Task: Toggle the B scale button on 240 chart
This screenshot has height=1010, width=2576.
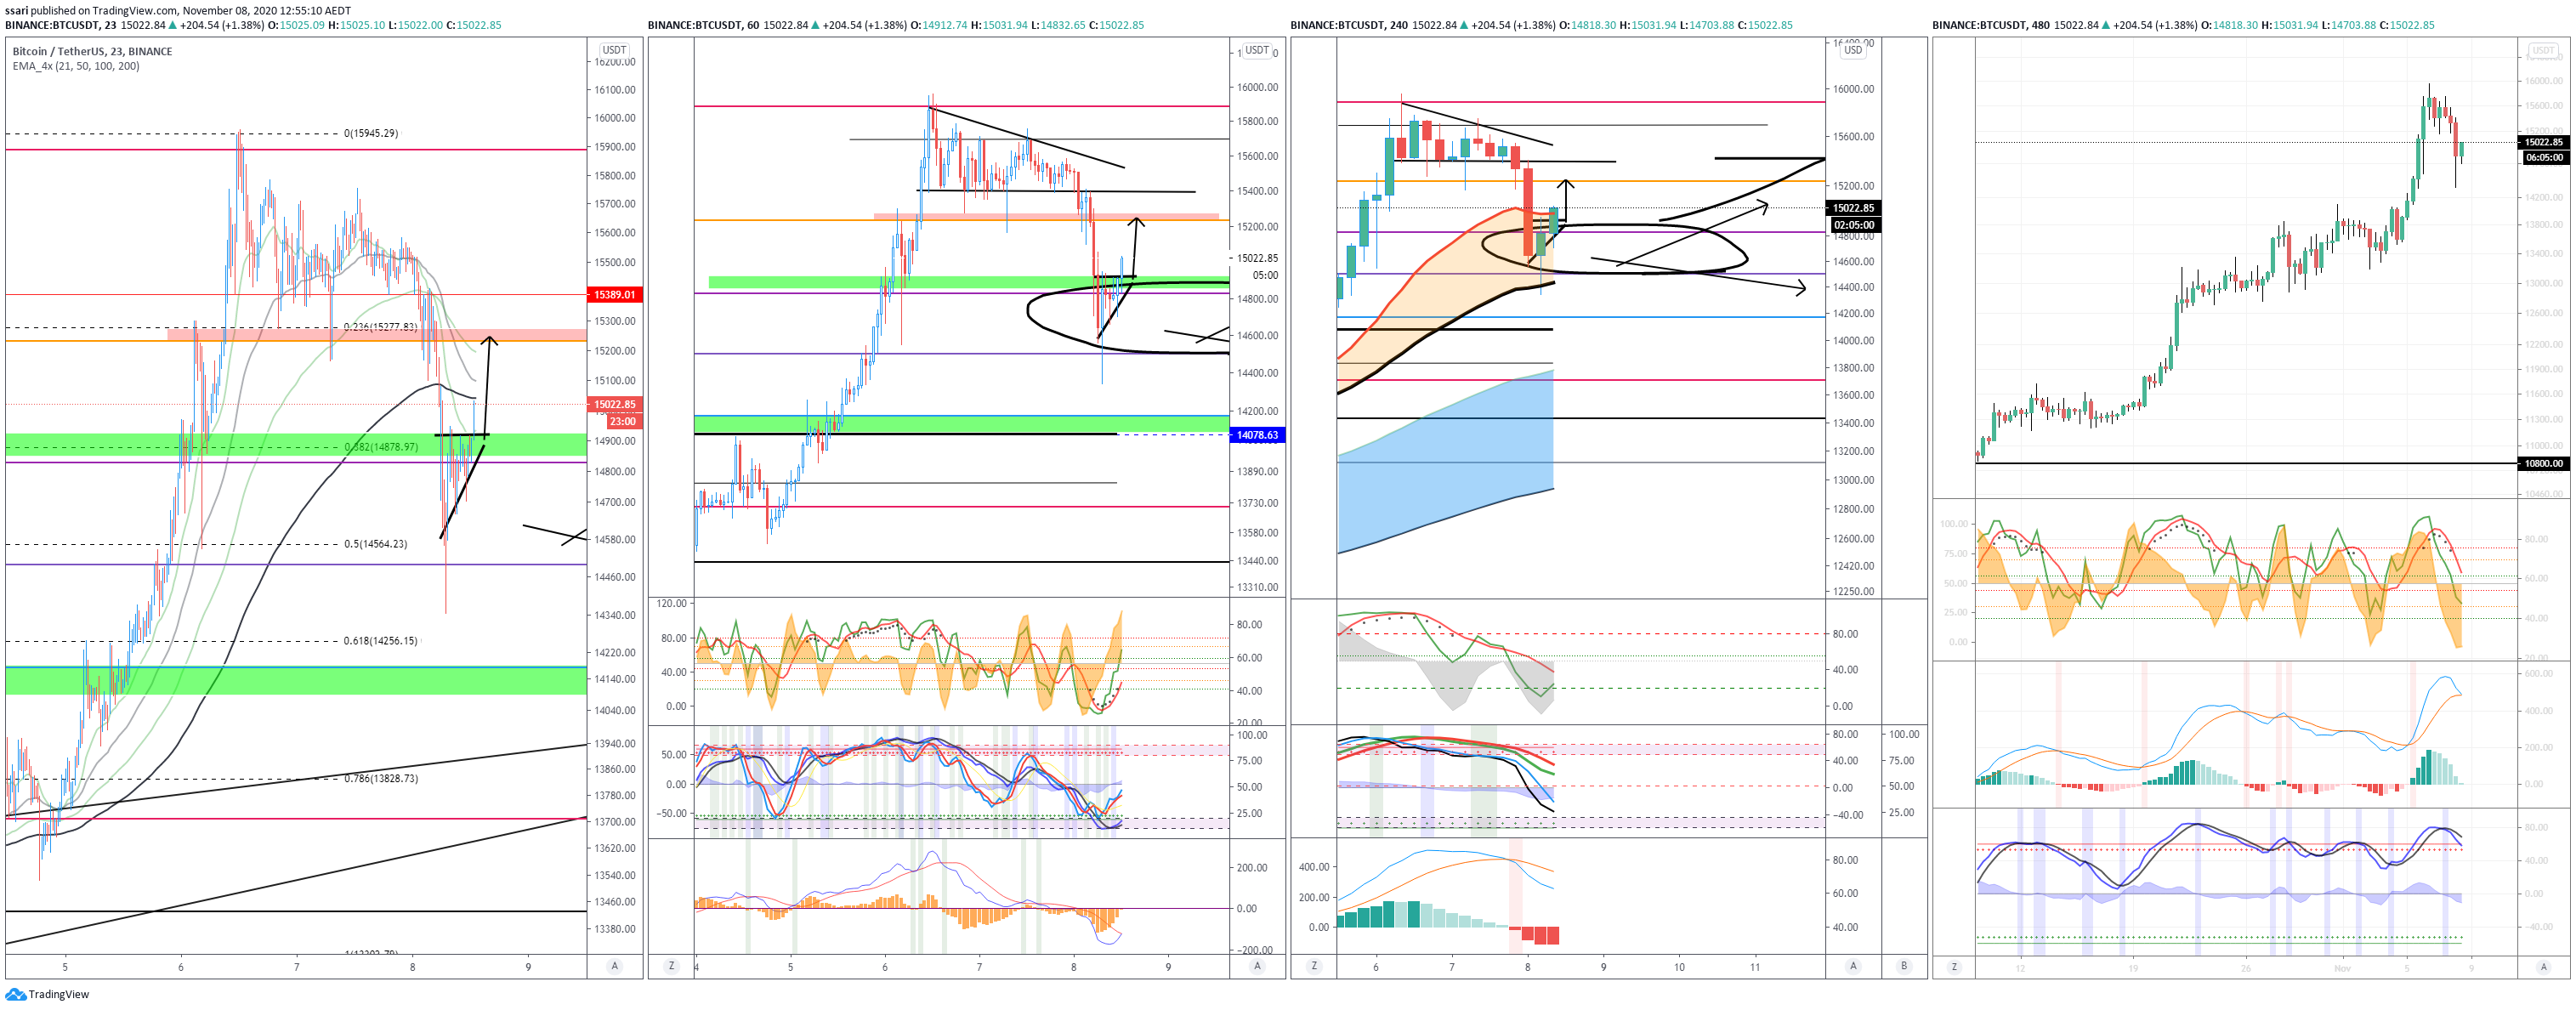Action: (1904, 966)
